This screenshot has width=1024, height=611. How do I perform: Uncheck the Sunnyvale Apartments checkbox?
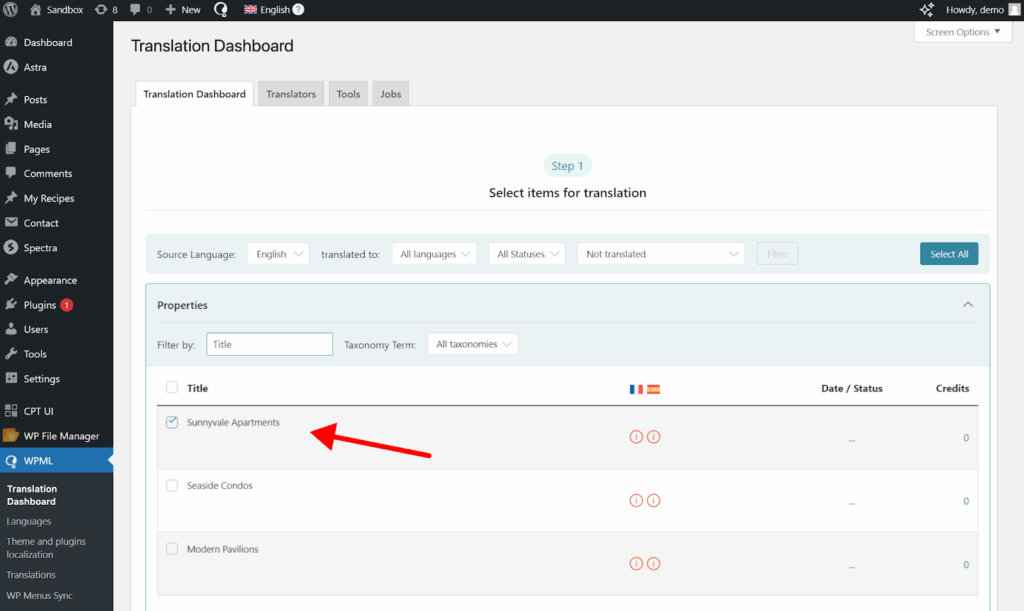point(172,423)
